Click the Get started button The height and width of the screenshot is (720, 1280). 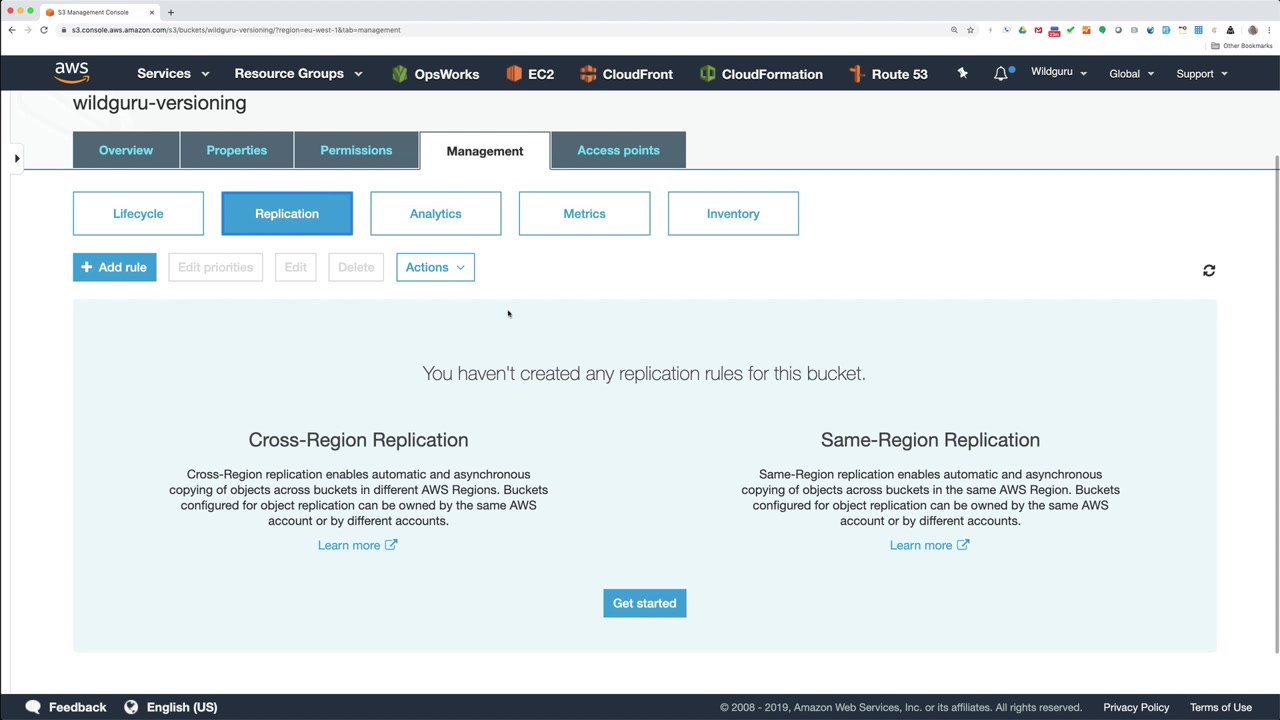645,603
